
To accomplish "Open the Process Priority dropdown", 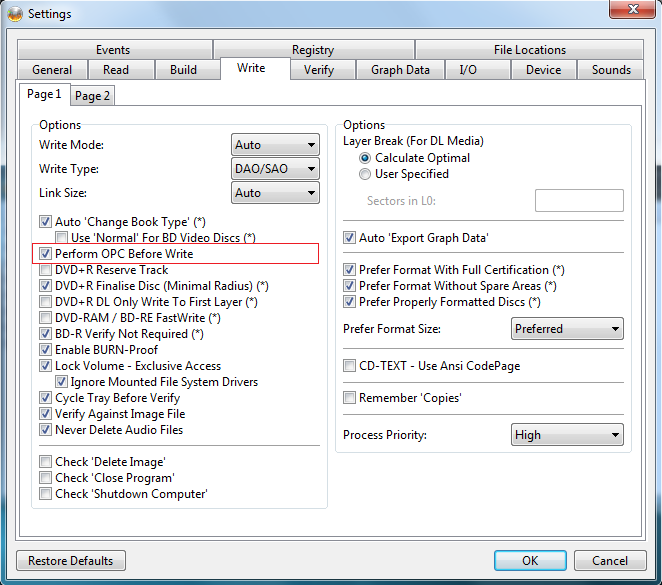I will click(566, 435).
